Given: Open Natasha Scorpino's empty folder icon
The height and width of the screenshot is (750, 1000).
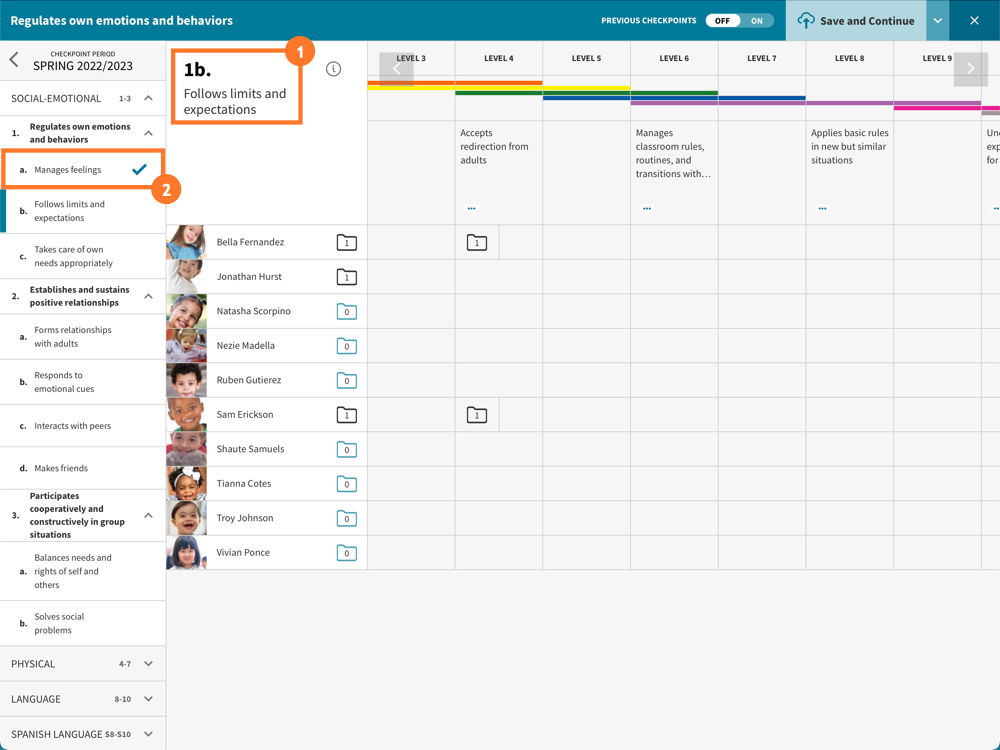Looking at the screenshot, I should tap(346, 312).
